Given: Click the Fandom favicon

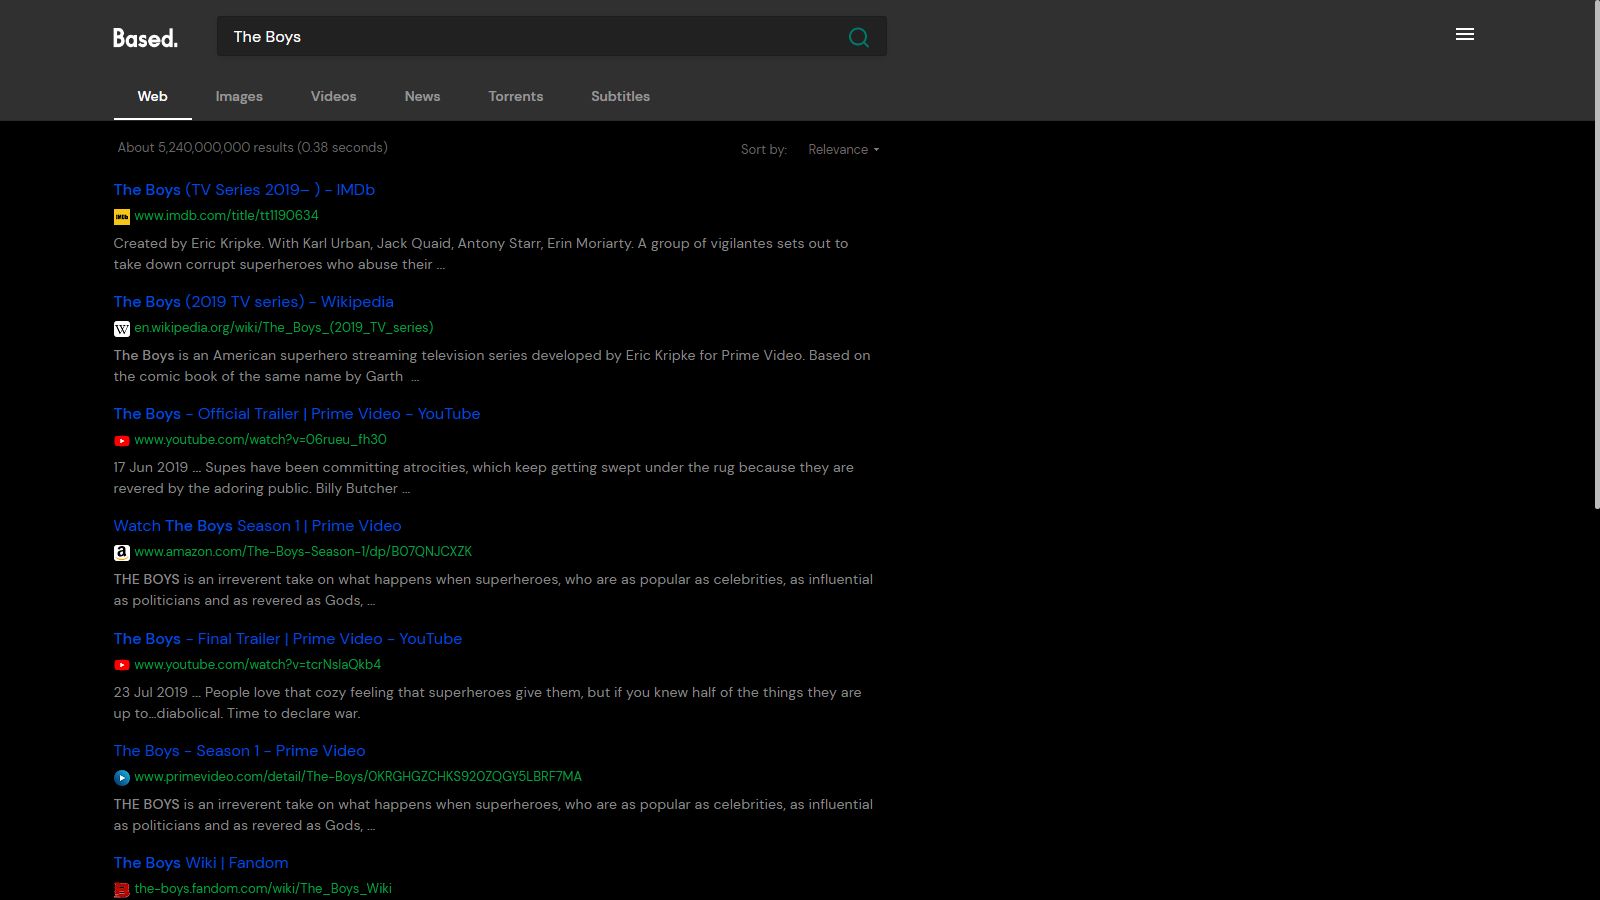Looking at the screenshot, I should tap(122, 890).
